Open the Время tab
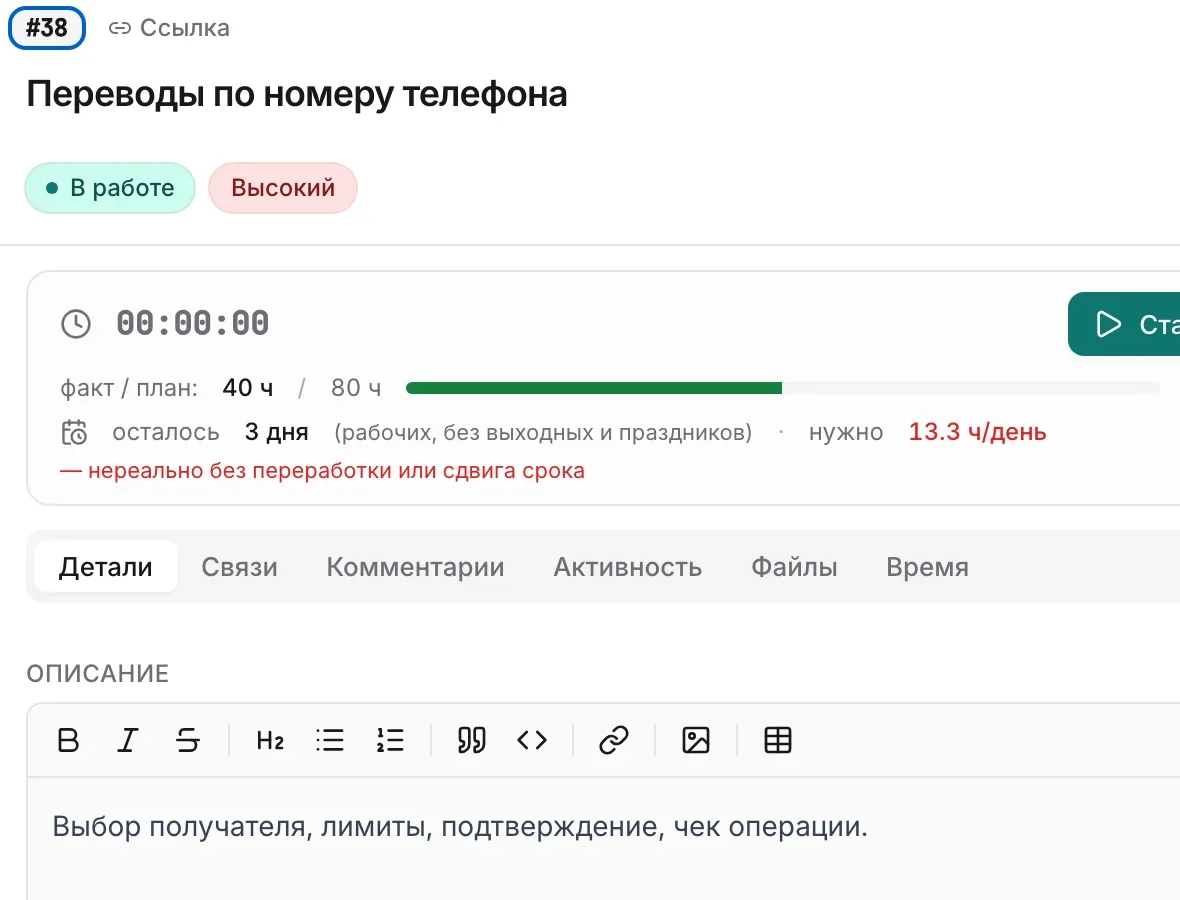 point(927,567)
